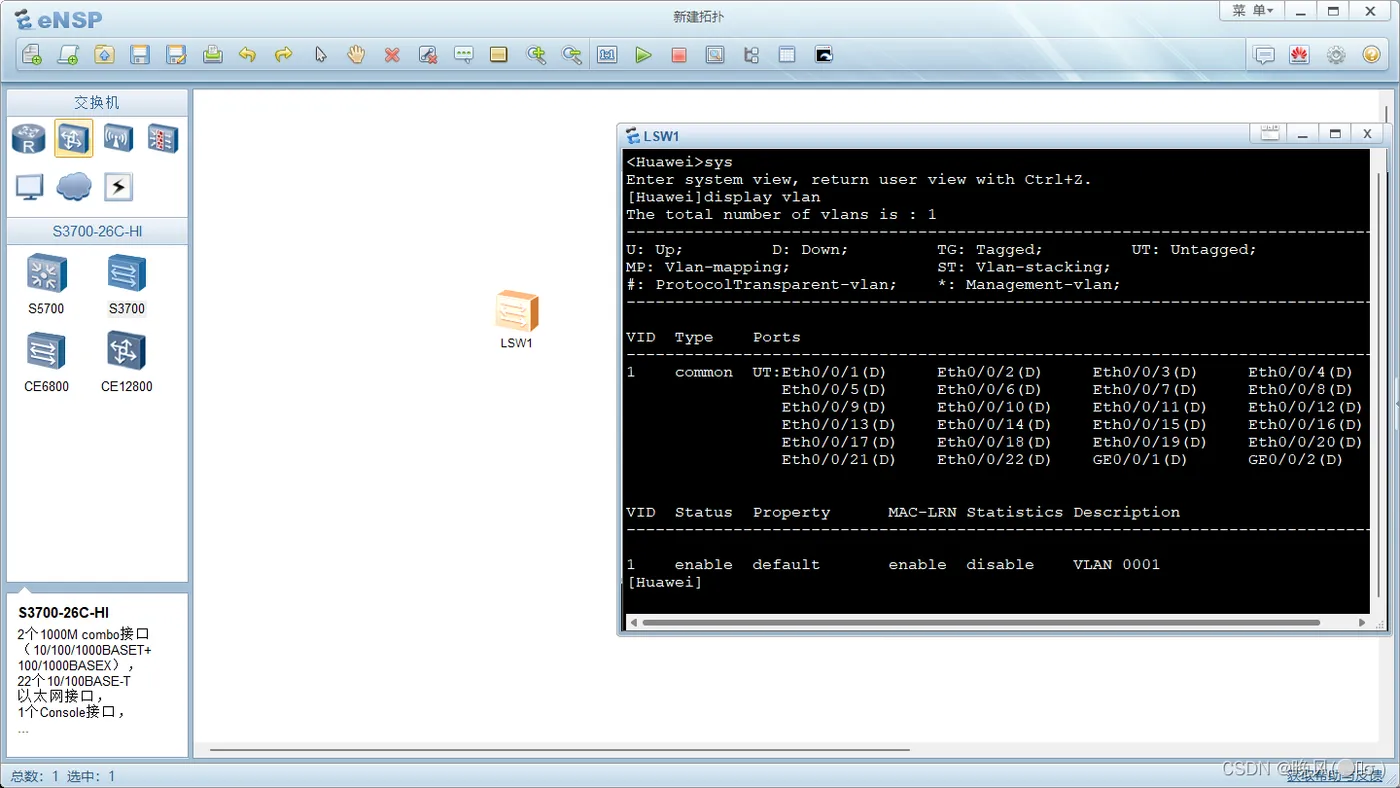Click the red X delete icon

click(x=392, y=55)
